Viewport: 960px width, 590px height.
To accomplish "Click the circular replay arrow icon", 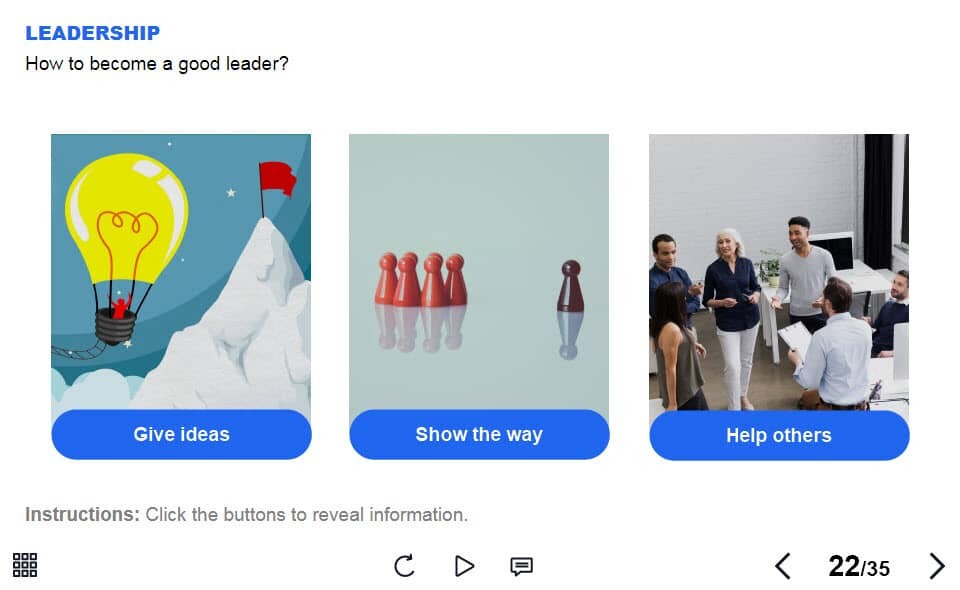I will click(x=404, y=566).
